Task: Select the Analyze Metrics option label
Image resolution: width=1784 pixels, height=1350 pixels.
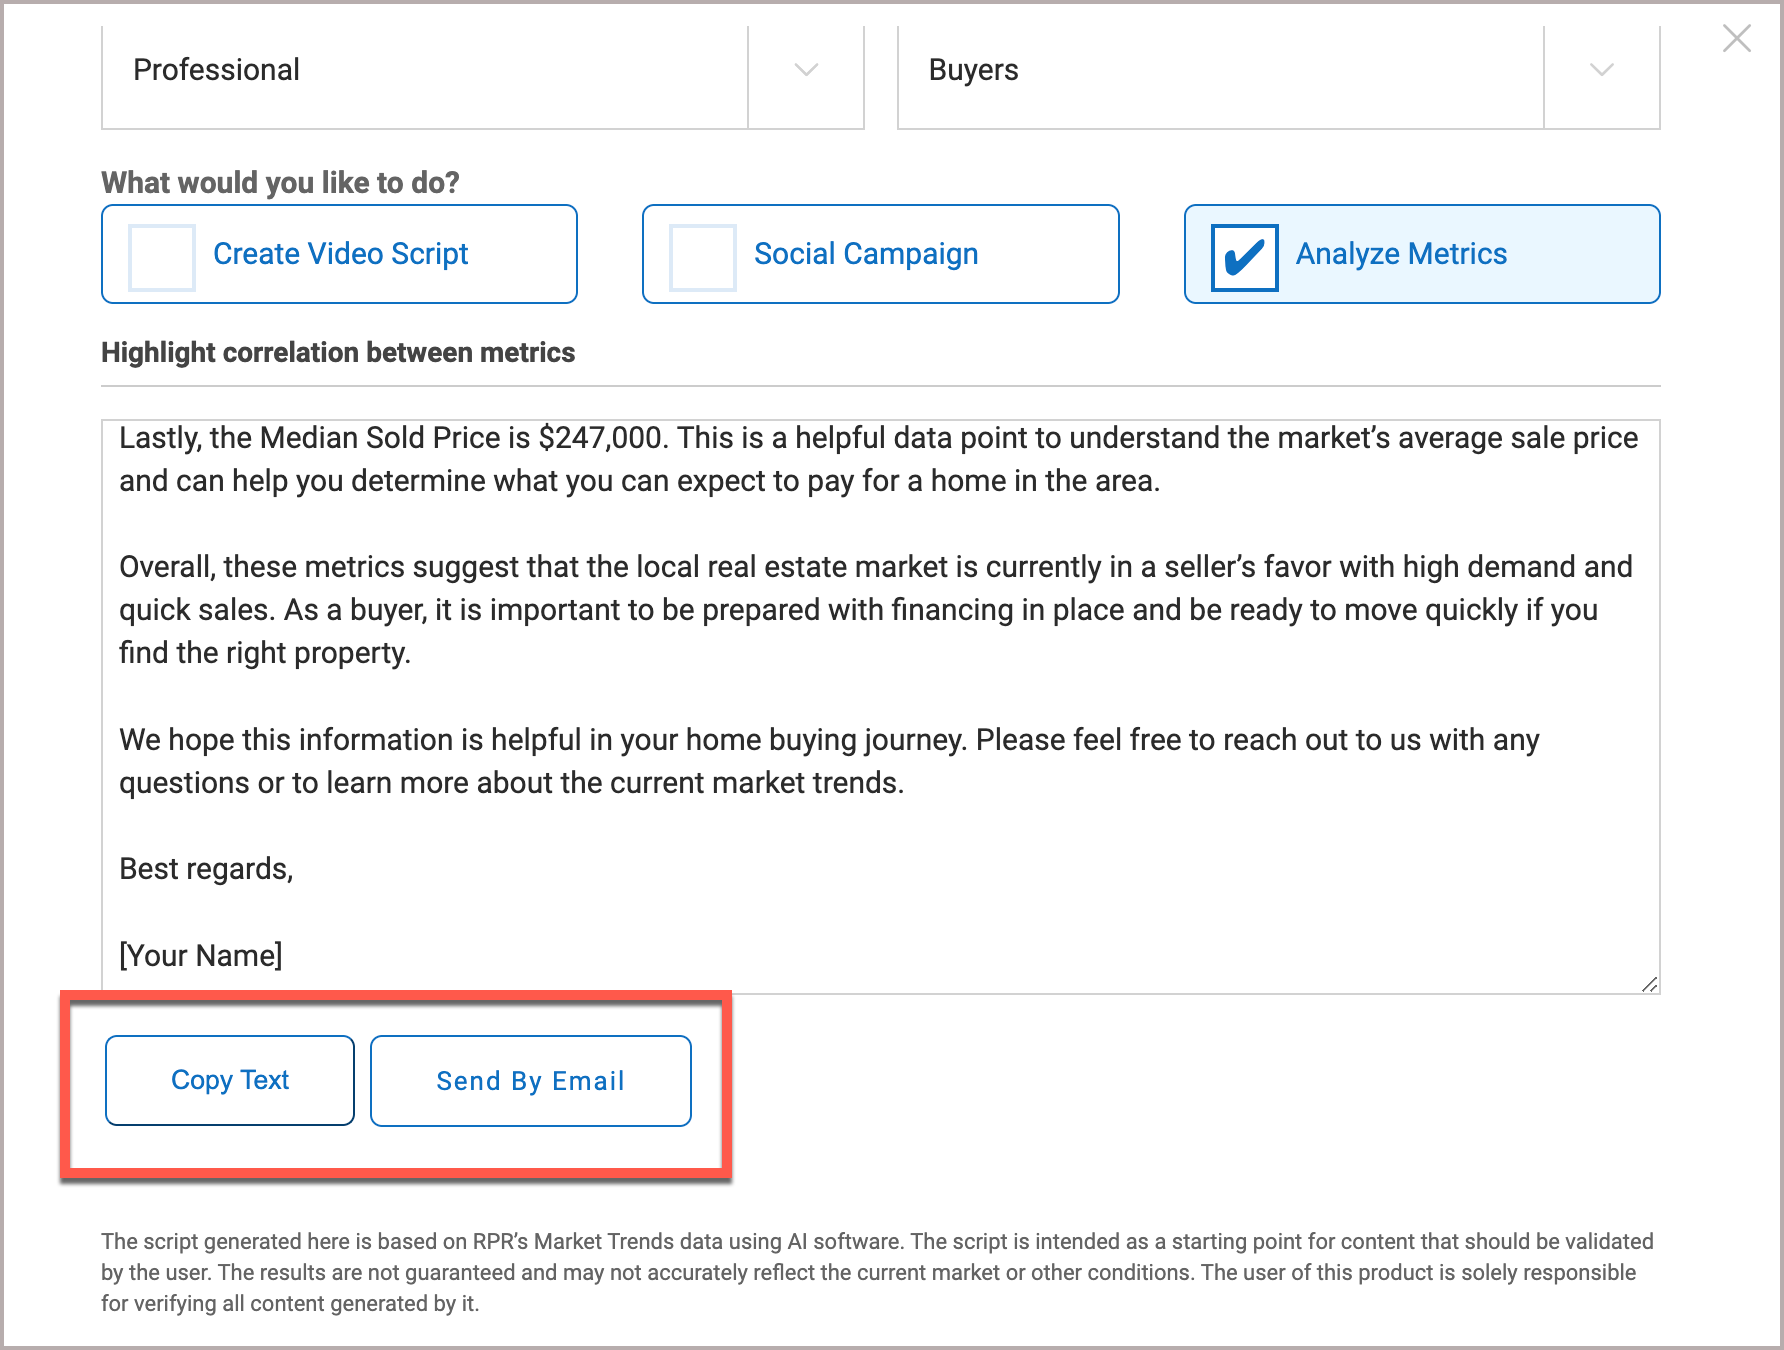Action: click(x=1400, y=254)
